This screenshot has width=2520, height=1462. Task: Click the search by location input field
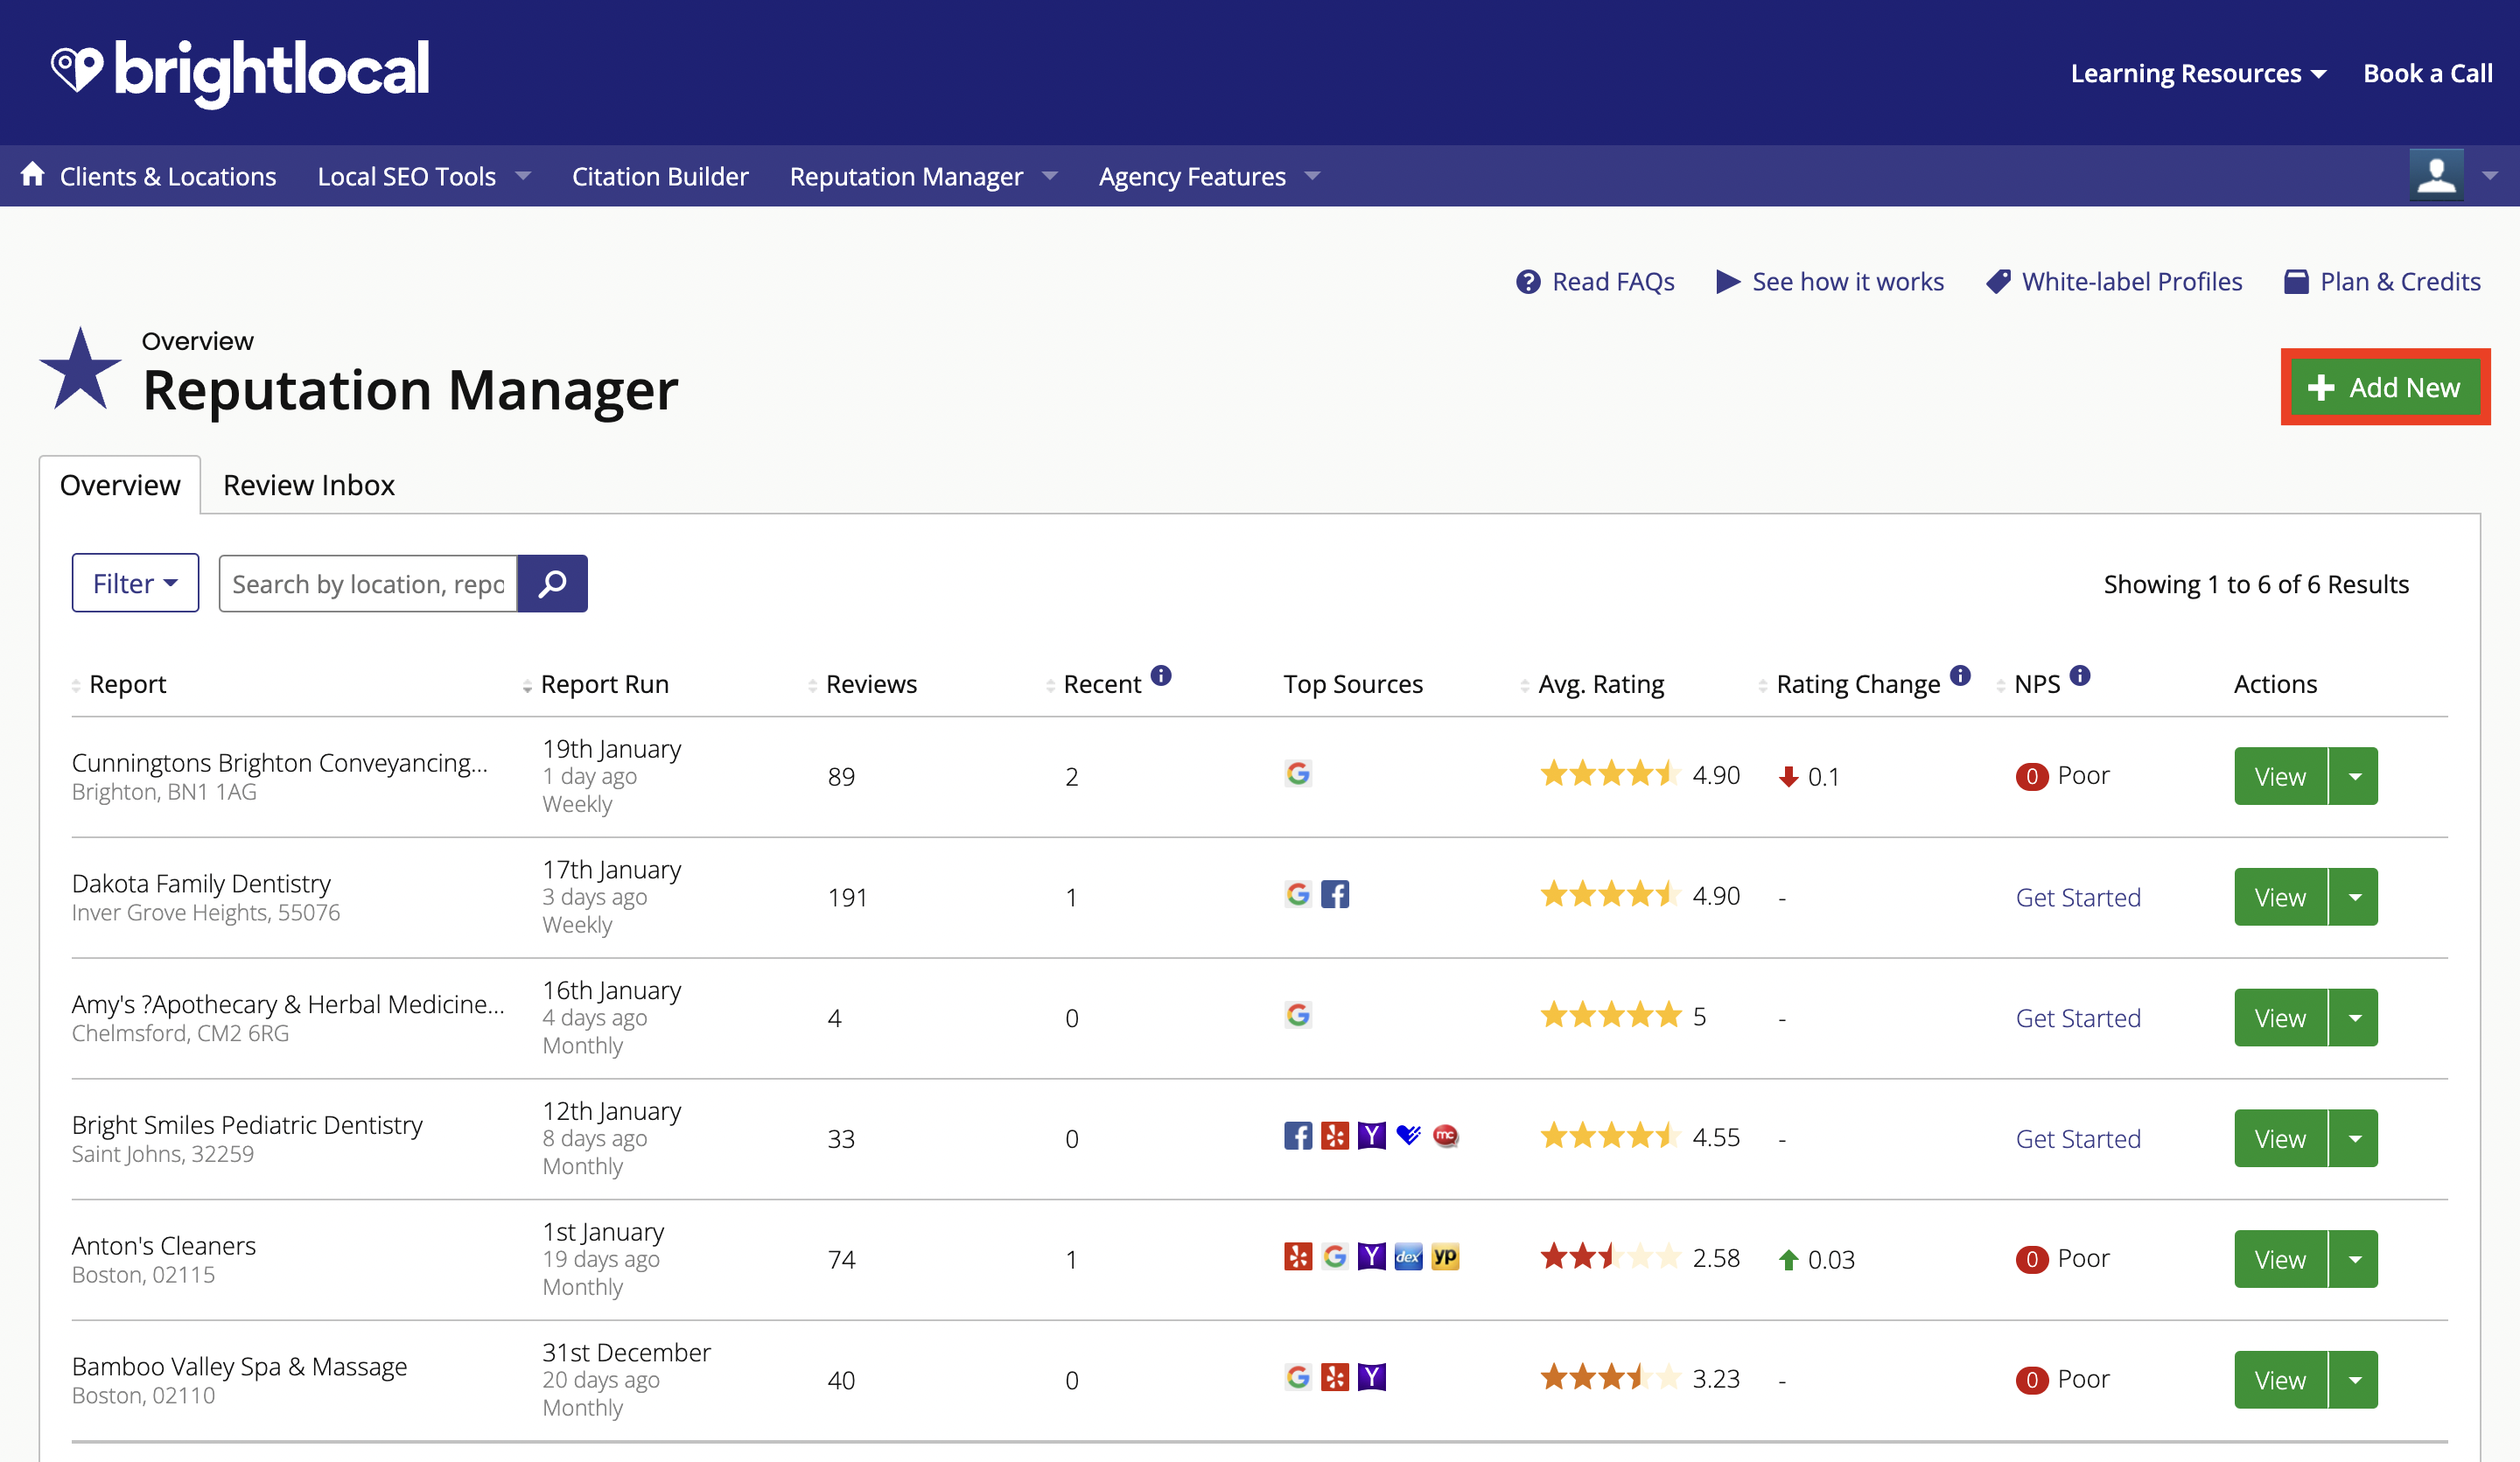[x=368, y=584]
